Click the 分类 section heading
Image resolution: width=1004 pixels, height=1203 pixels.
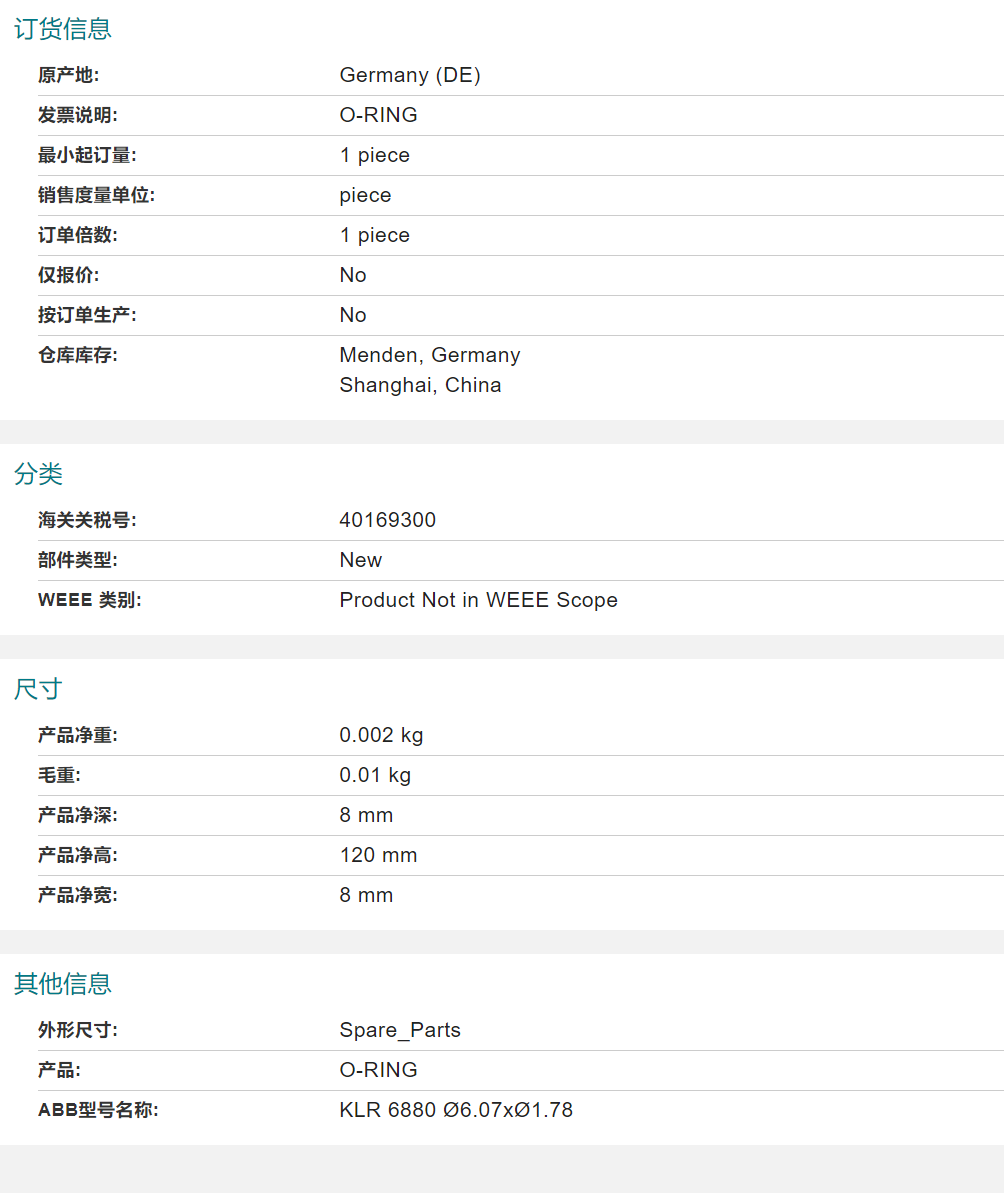point(38,474)
